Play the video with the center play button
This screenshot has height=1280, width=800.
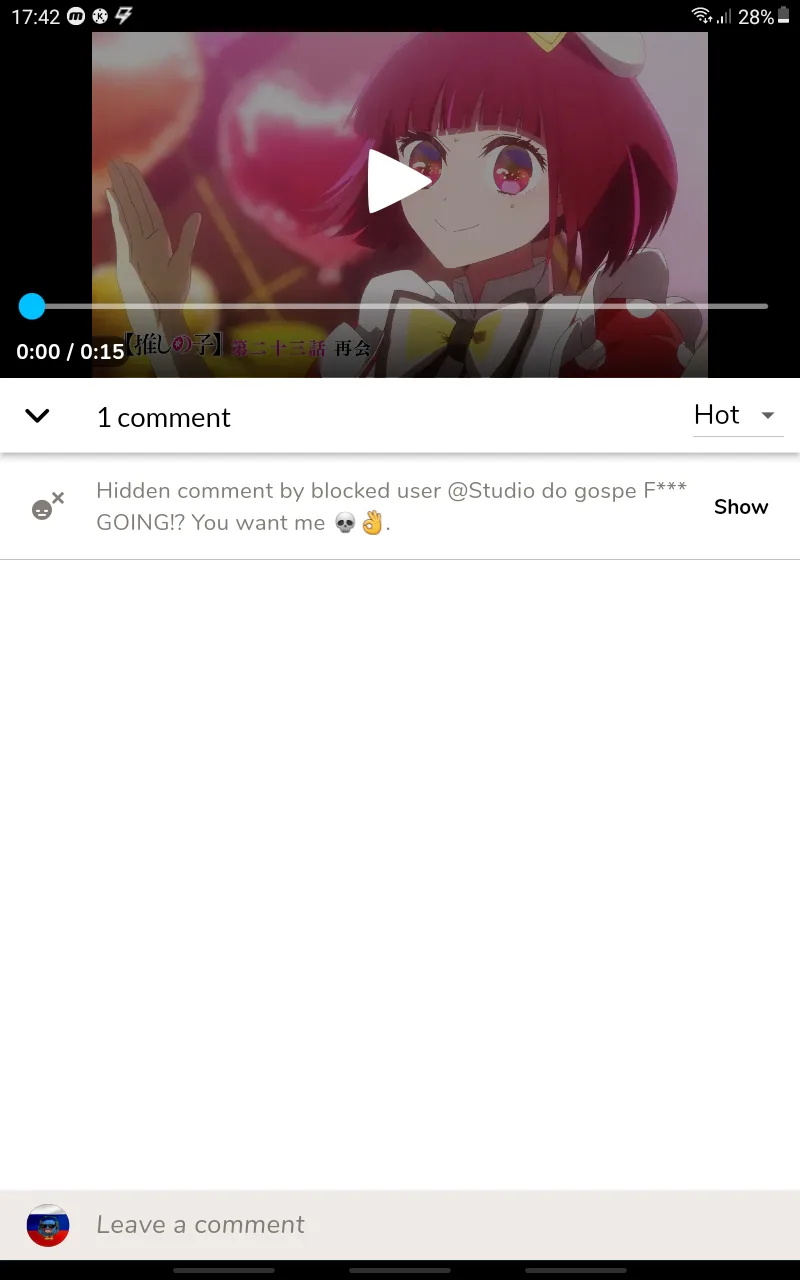[399, 181]
